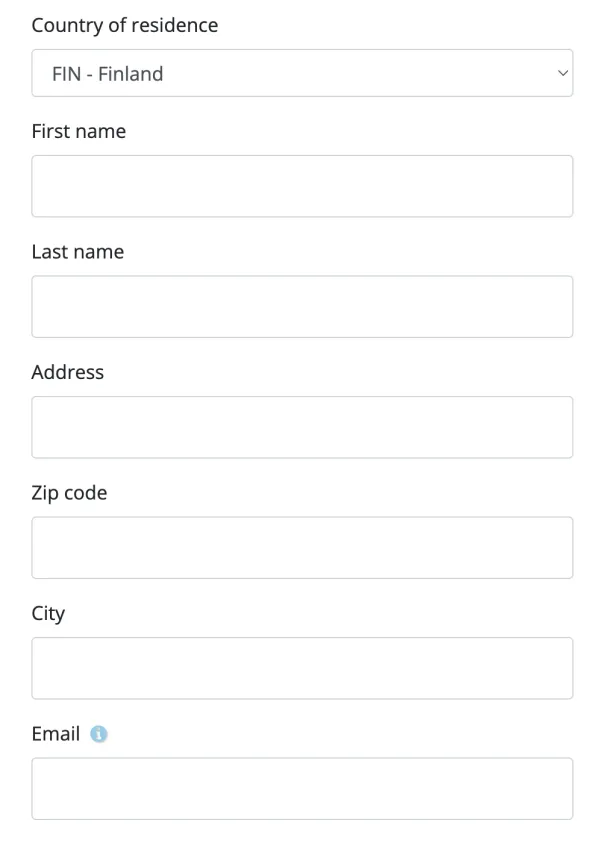Focus the Zip code field
This screenshot has width=600, height=846.
(x=300, y=547)
